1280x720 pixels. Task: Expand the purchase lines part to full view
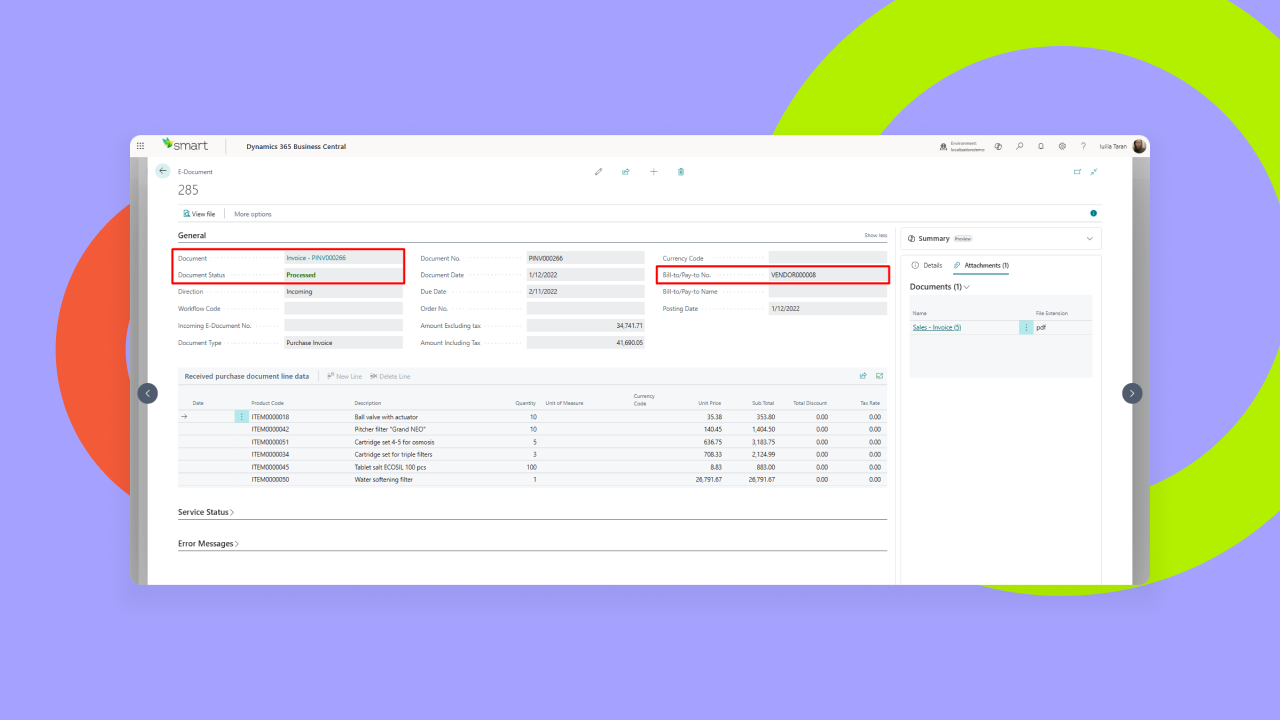[x=880, y=376]
